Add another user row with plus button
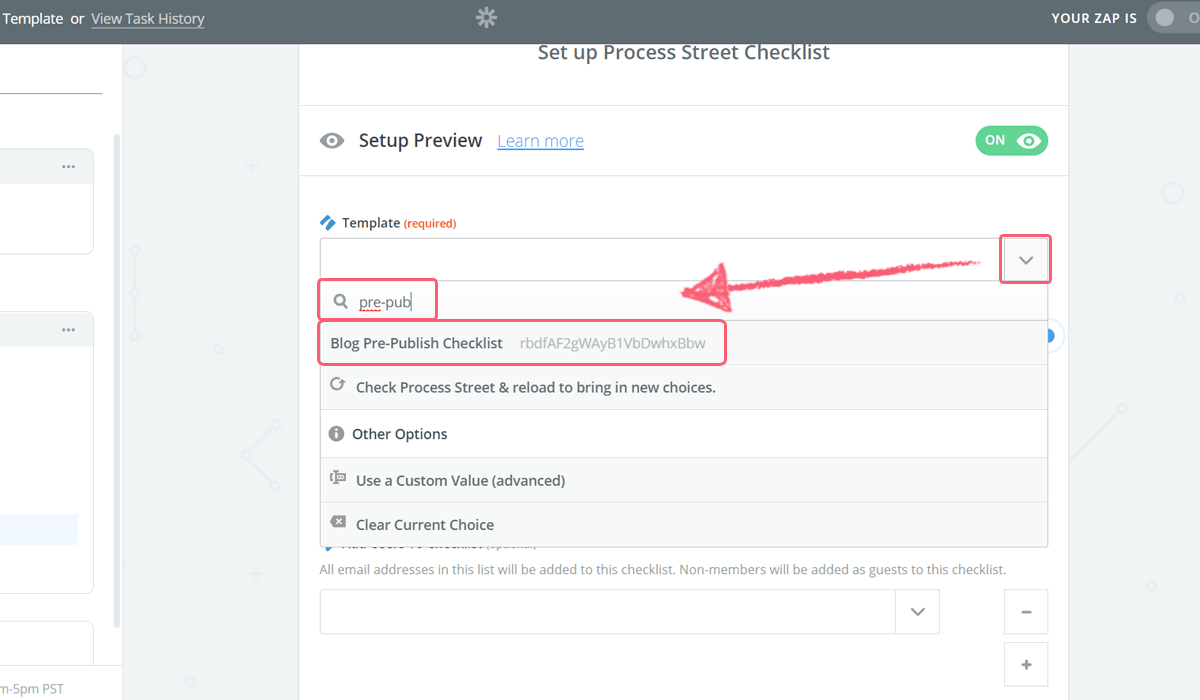1200x700 pixels. coord(1026,664)
